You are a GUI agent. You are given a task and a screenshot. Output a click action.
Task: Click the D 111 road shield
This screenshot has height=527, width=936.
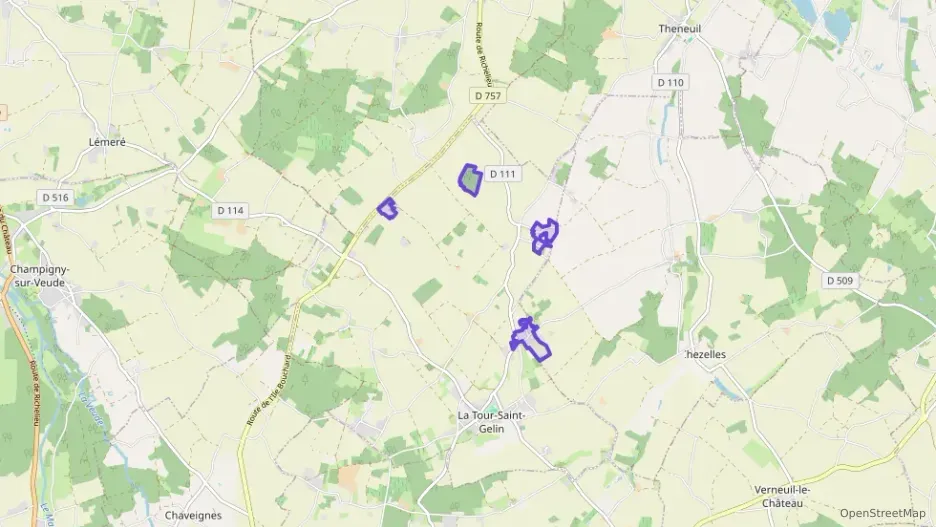(x=503, y=174)
